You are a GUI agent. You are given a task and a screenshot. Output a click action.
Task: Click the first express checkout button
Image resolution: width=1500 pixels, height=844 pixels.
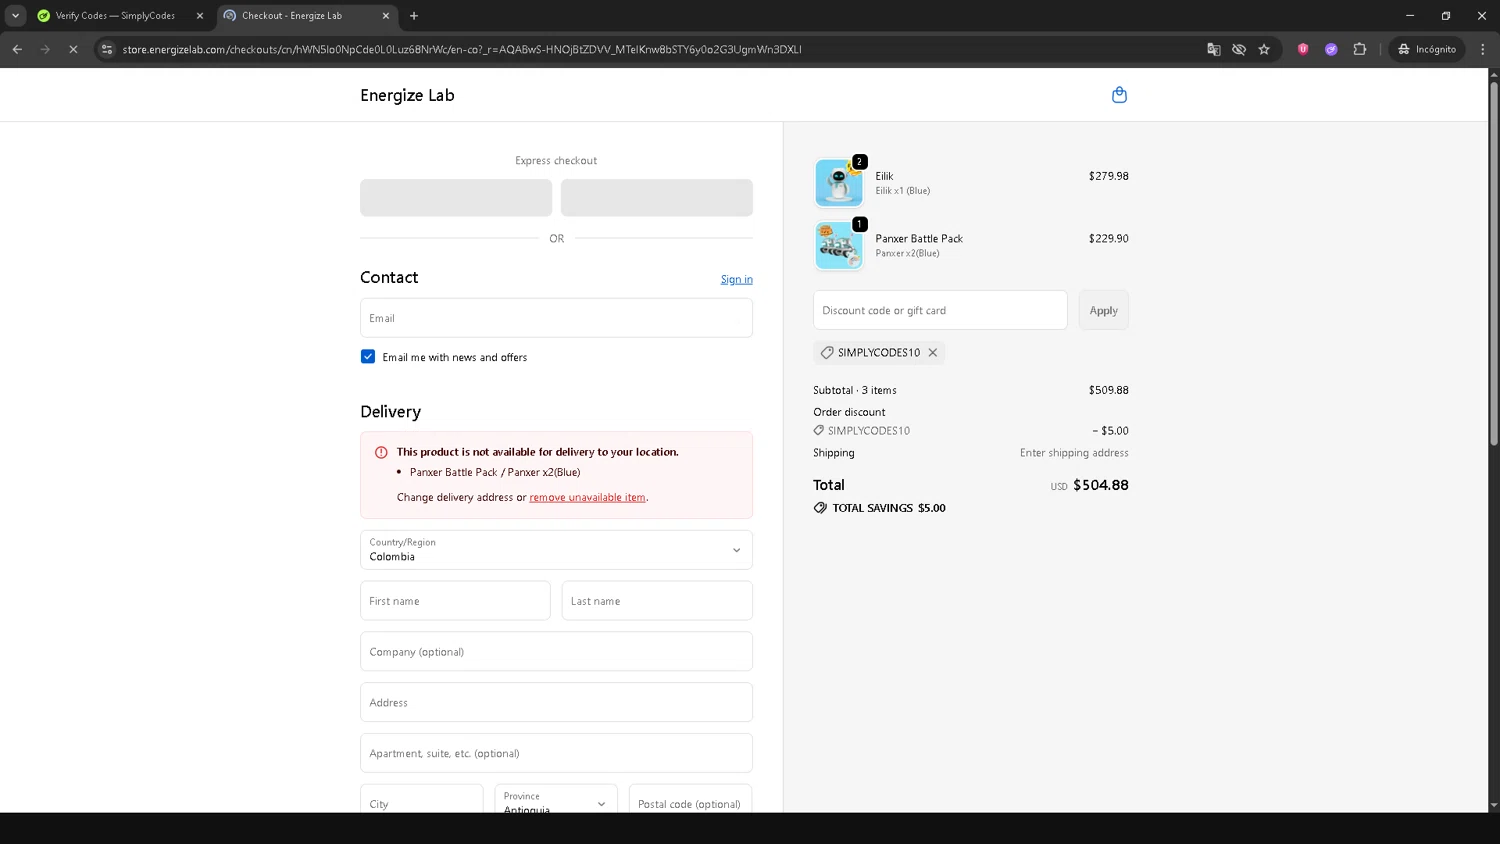(x=456, y=198)
